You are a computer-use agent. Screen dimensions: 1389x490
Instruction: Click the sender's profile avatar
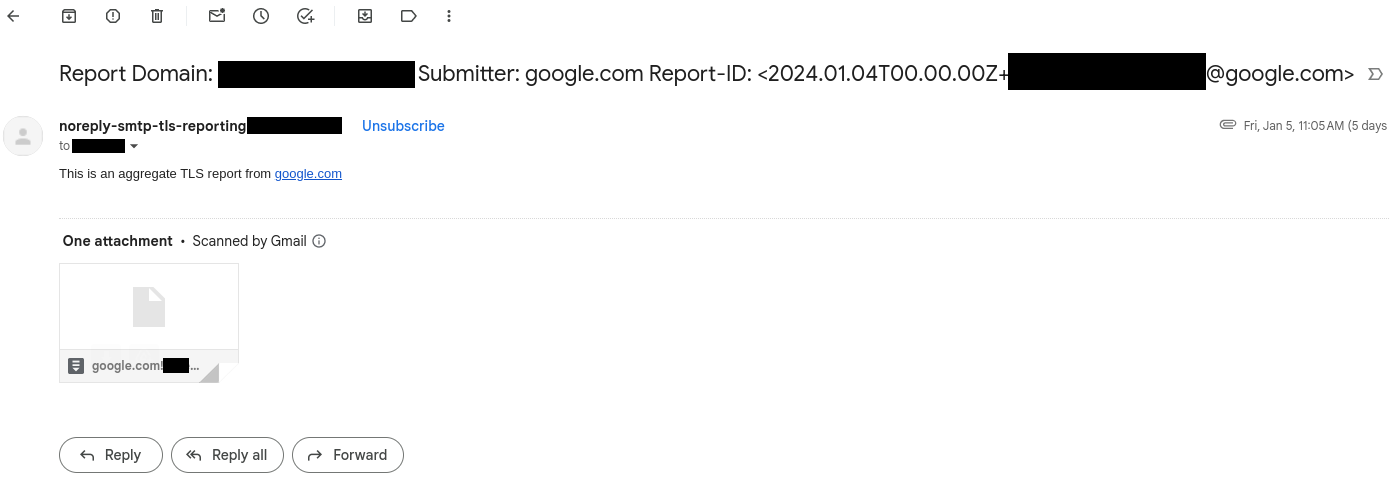coord(23,136)
